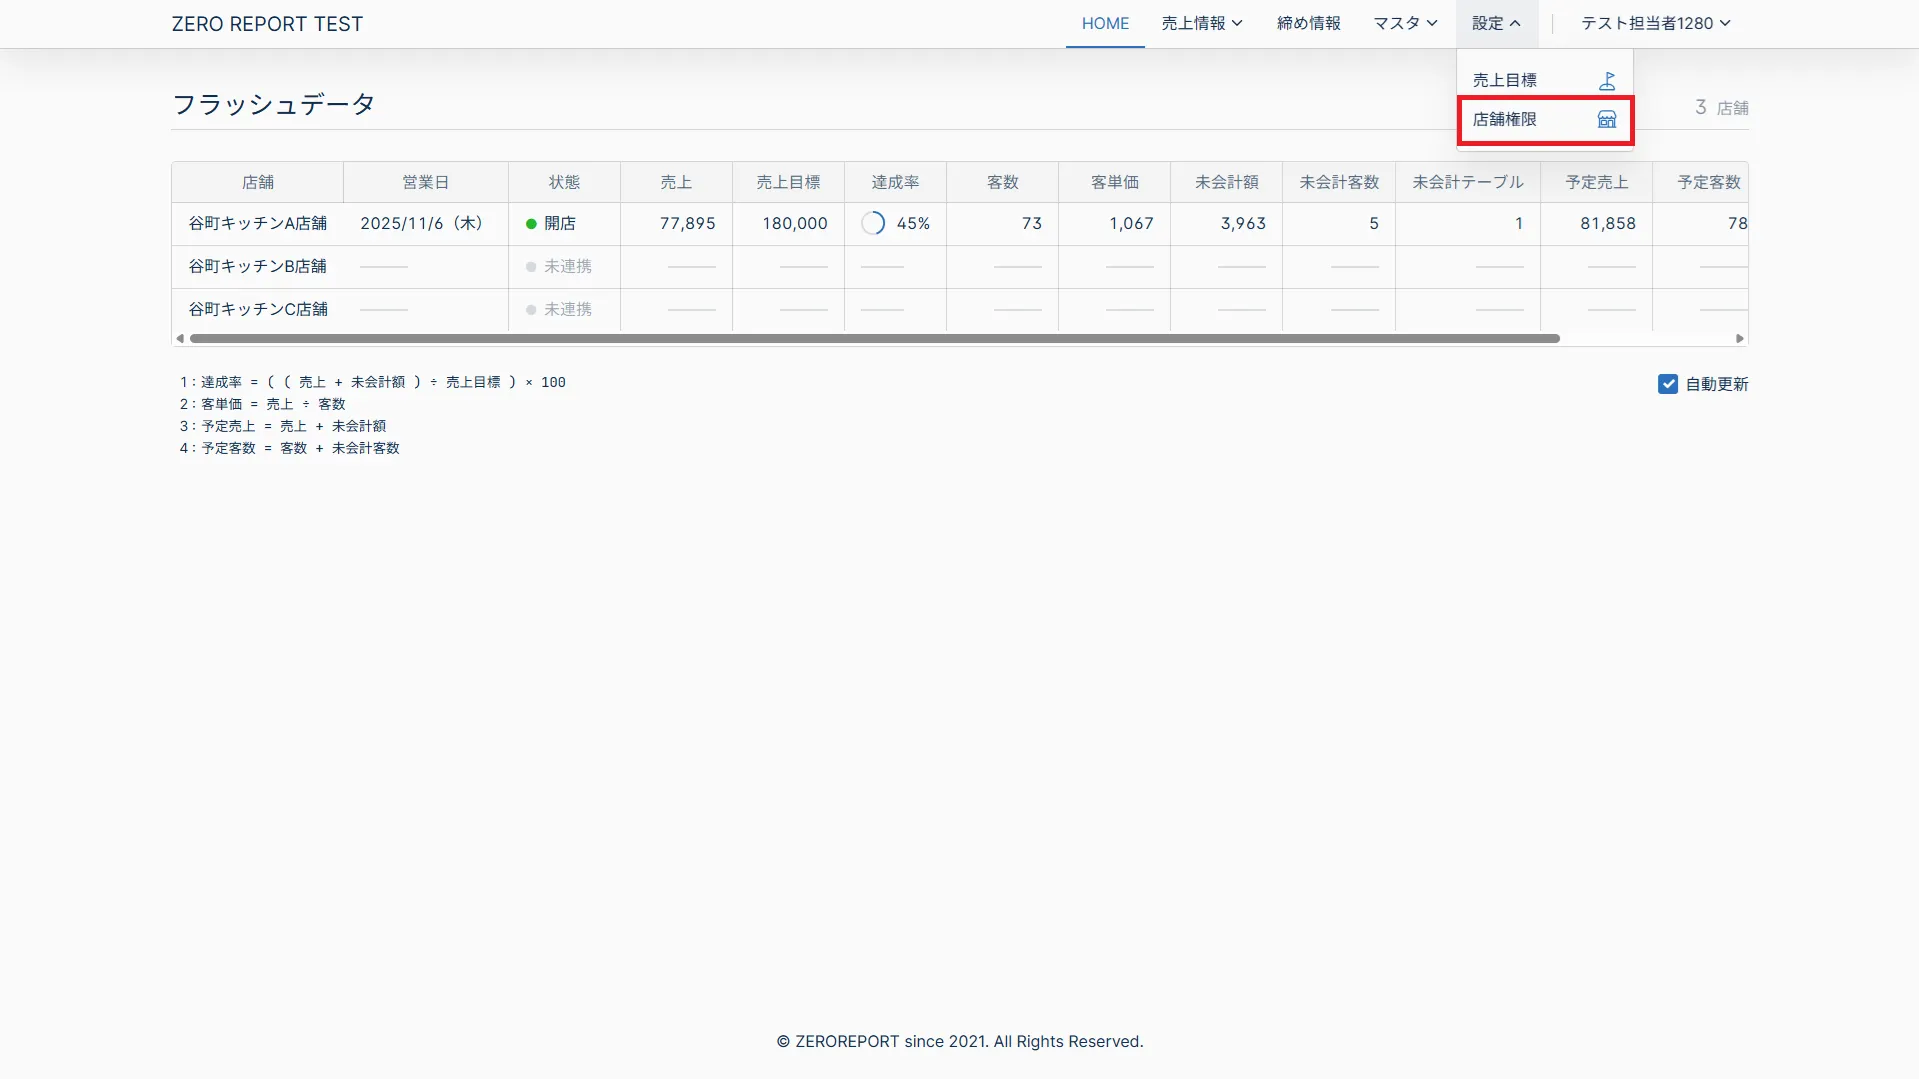Click the sales target flag icon

pos(1606,80)
